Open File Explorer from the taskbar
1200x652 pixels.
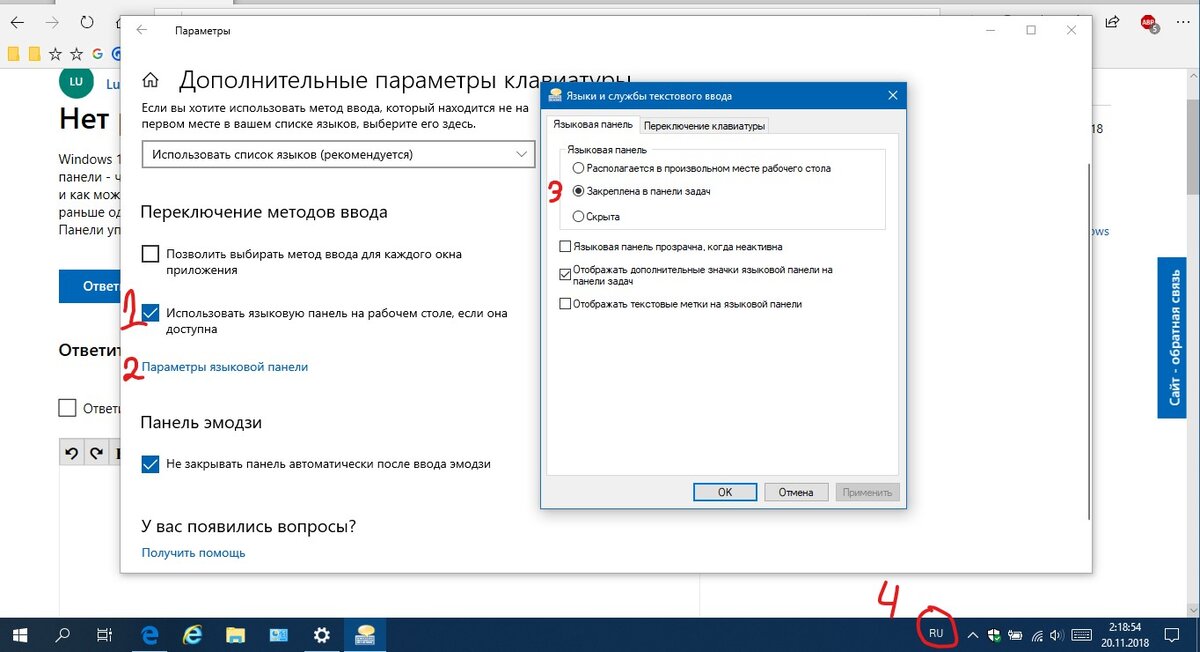(x=234, y=634)
